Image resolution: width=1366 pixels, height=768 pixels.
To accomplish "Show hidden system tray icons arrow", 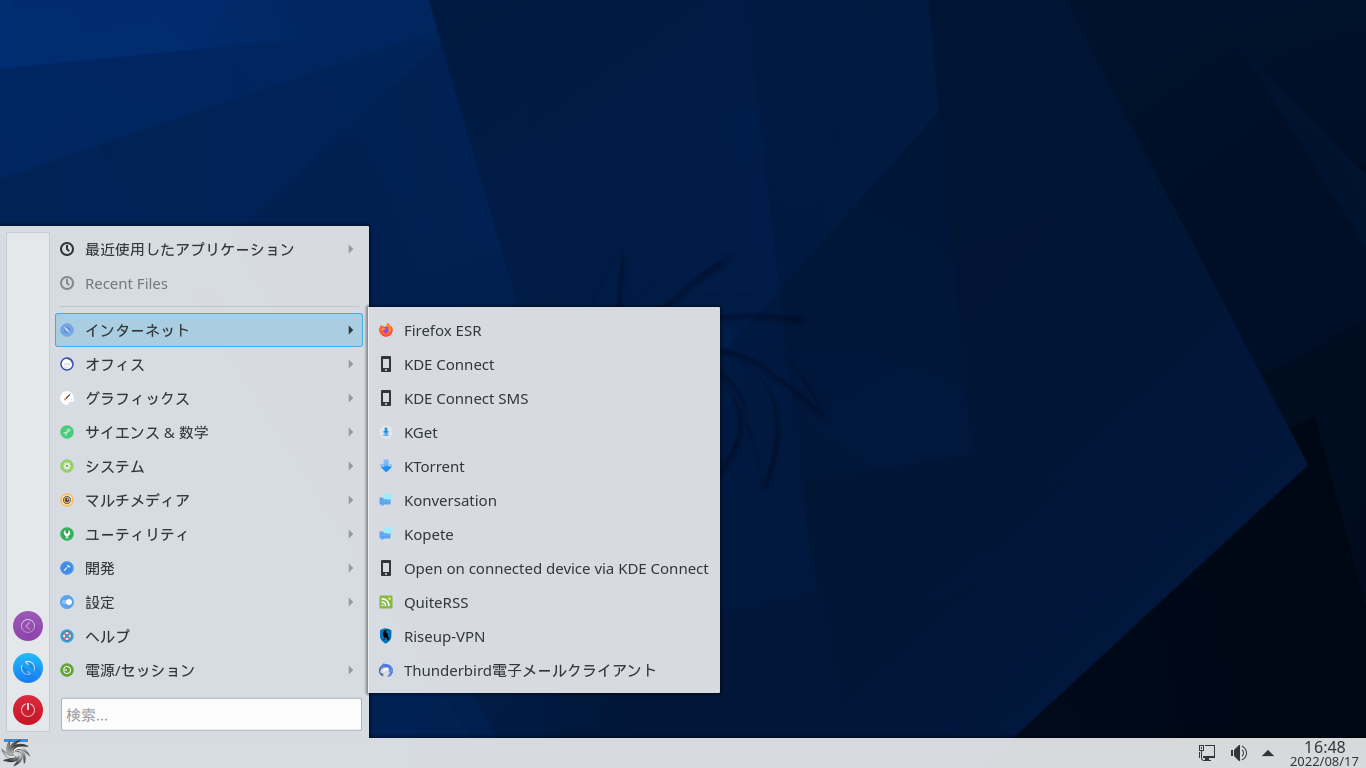I will pos(1268,753).
